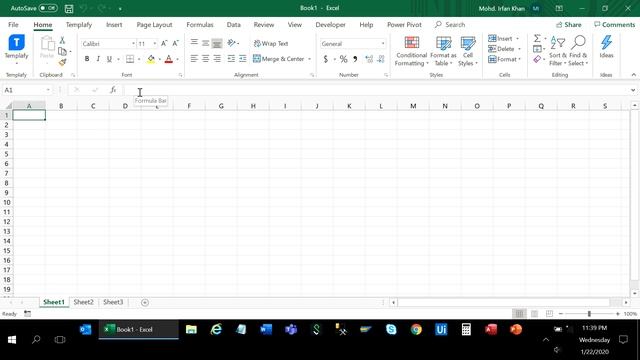
Task: Click Middle Align icon
Action: pyautogui.click(x=206, y=43)
